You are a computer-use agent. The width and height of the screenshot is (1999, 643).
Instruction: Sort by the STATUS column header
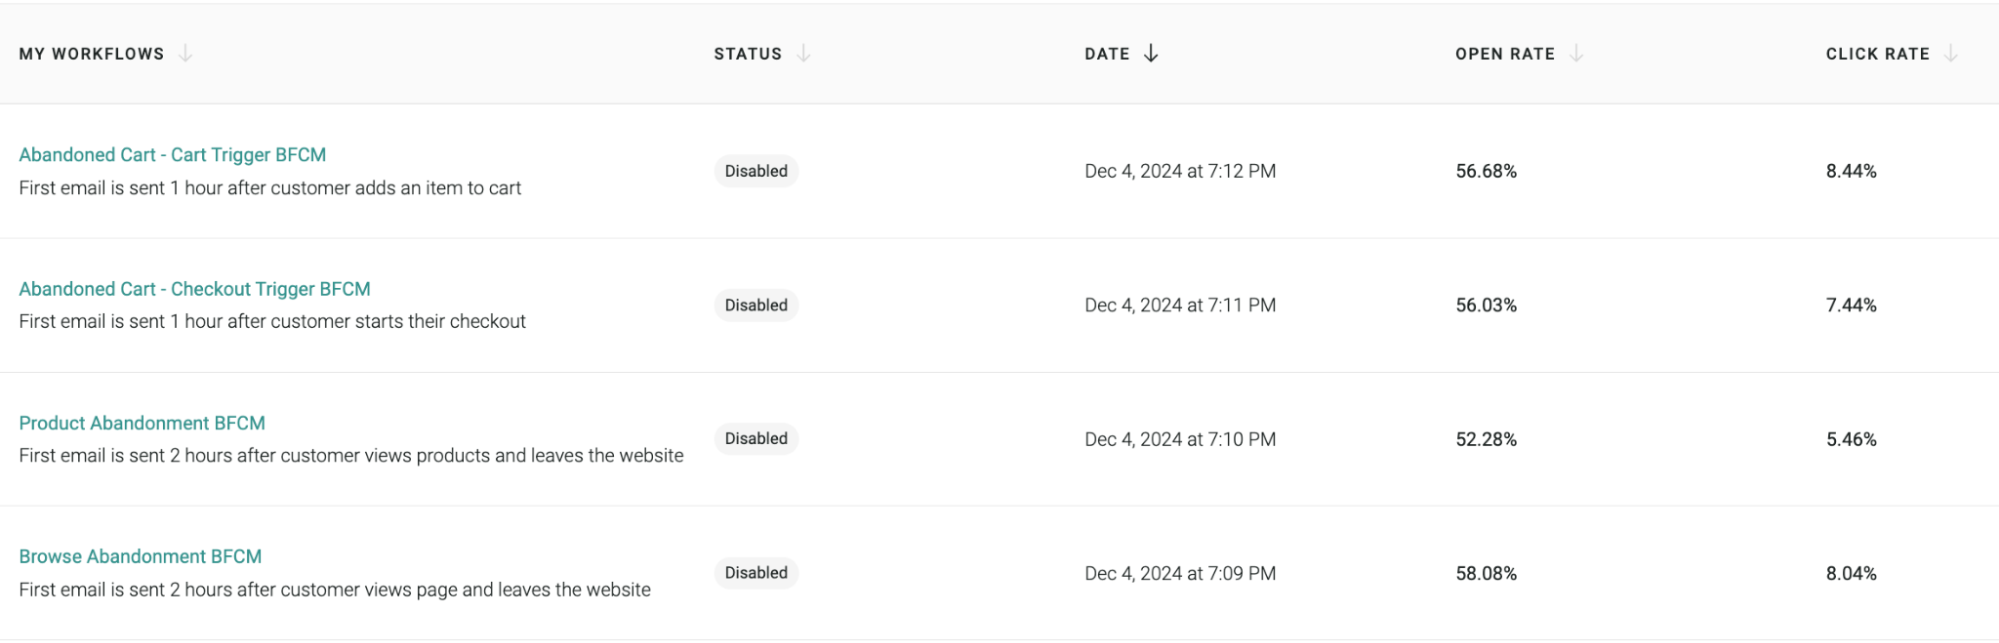[748, 54]
